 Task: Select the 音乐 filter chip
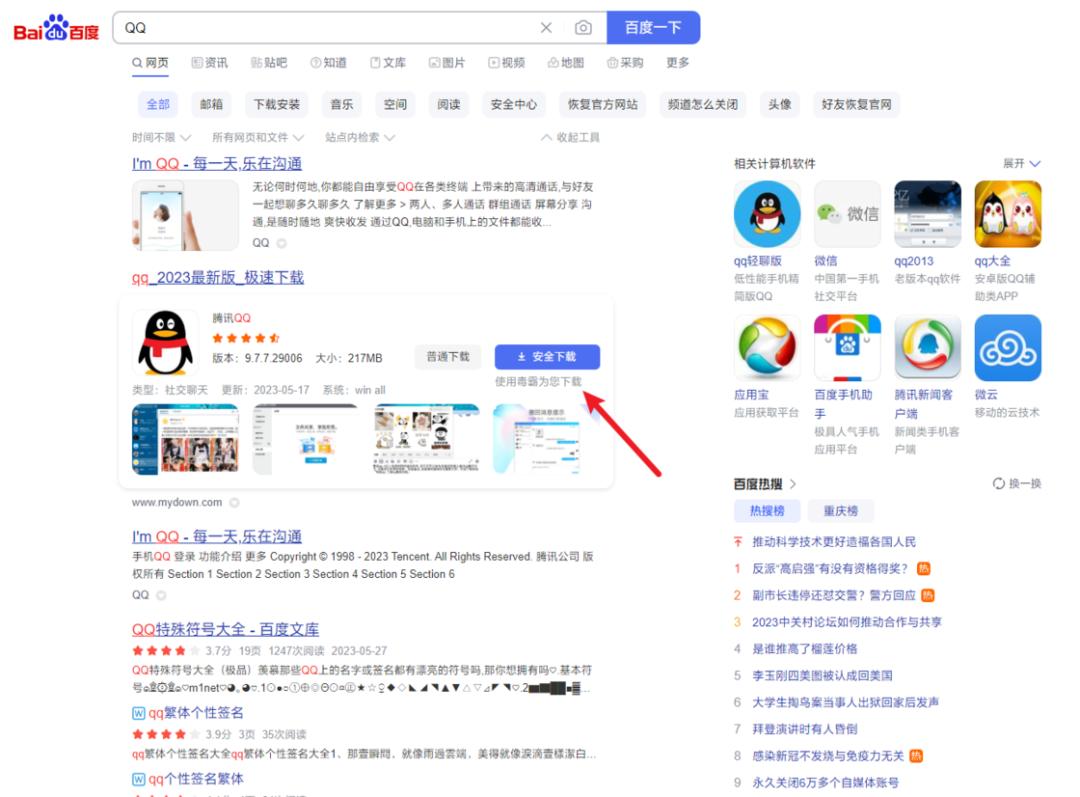point(342,105)
